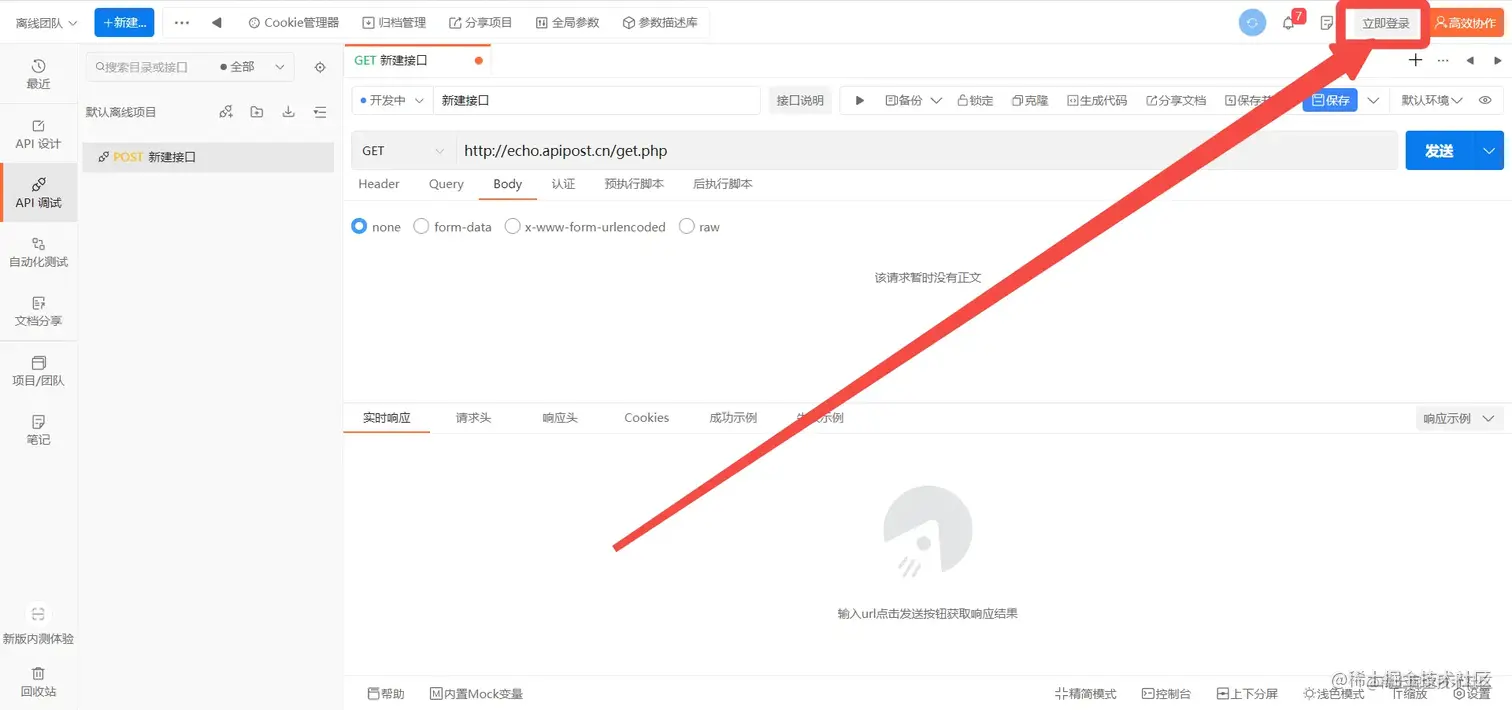The height and width of the screenshot is (710, 1512).
Task: Click the new interface icon beside 默认离线项目
Action: coord(226,112)
